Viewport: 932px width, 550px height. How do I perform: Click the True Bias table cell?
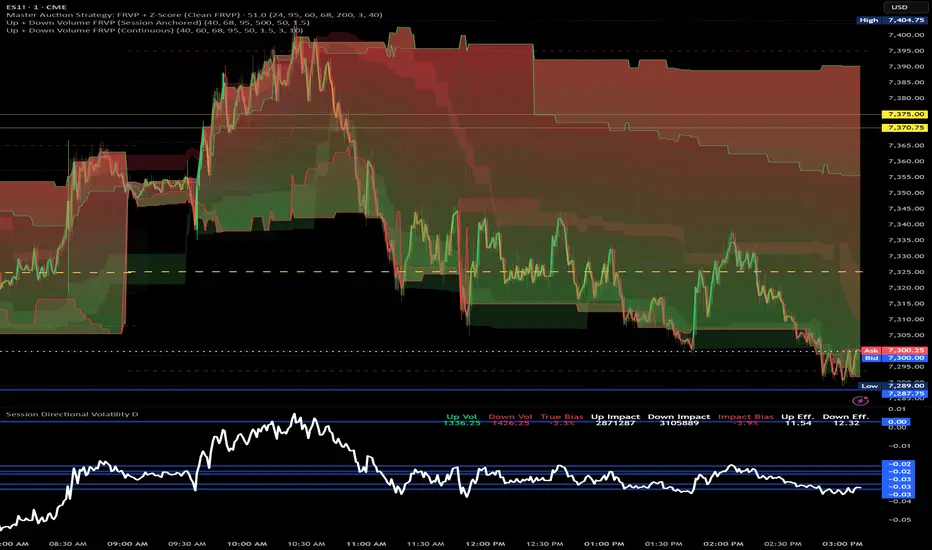562,420
